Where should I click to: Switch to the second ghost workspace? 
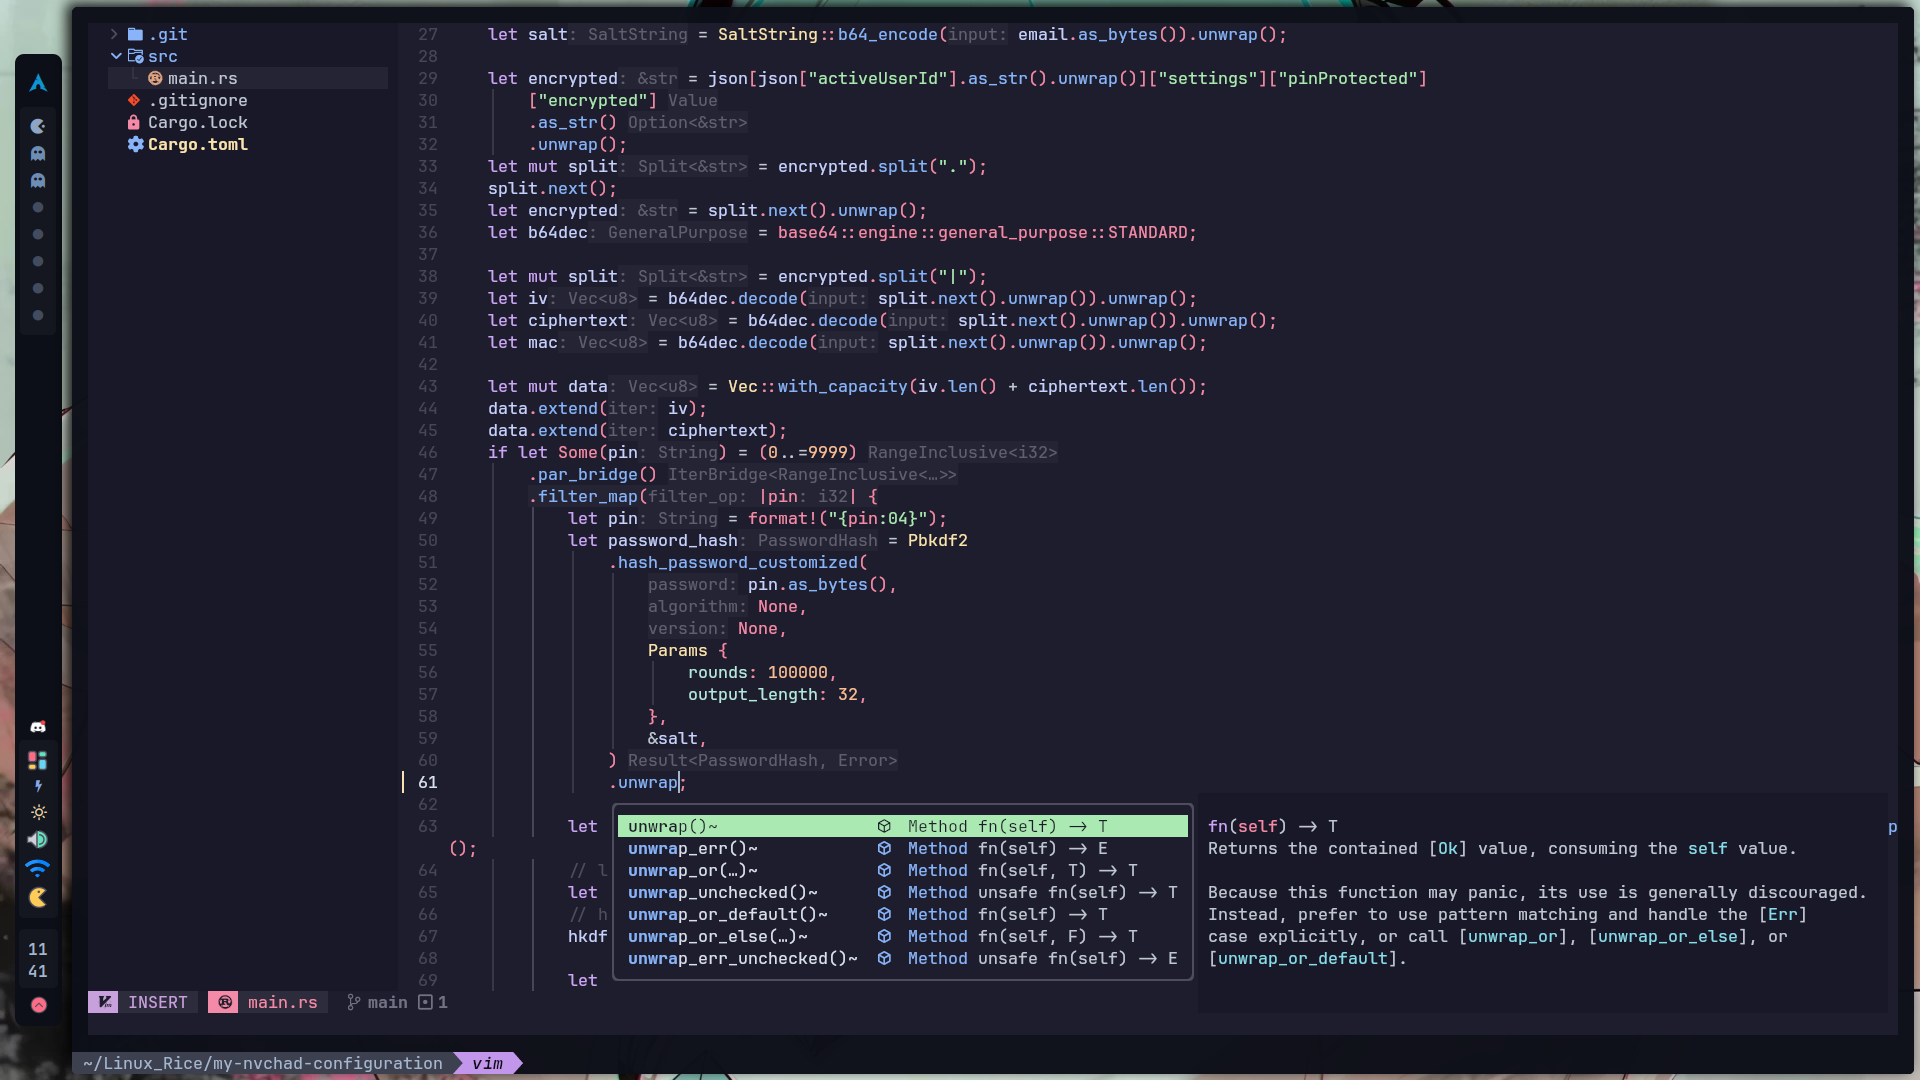coord(38,180)
